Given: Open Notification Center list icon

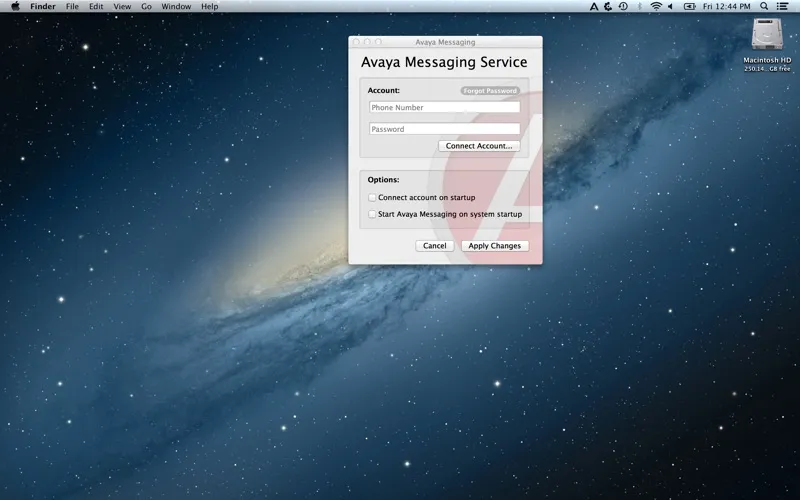Looking at the screenshot, I should click(782, 6).
